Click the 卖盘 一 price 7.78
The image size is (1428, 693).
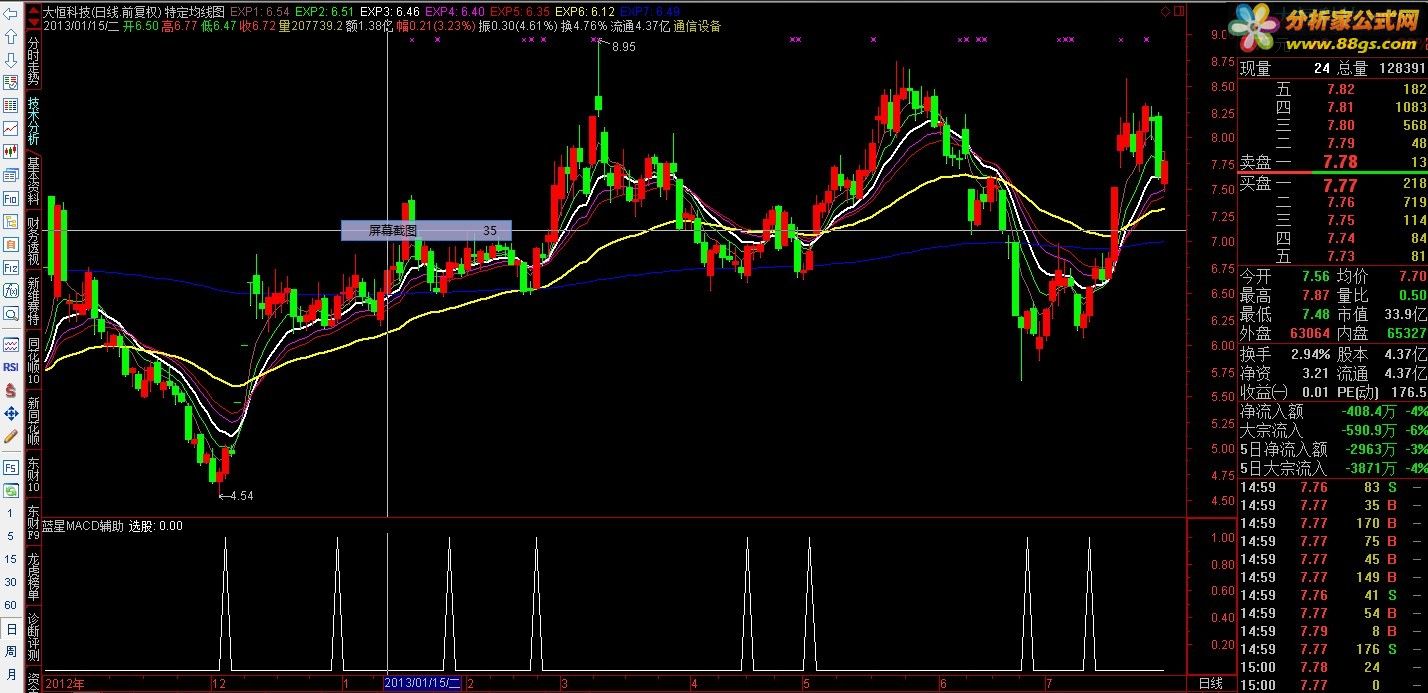point(1339,162)
